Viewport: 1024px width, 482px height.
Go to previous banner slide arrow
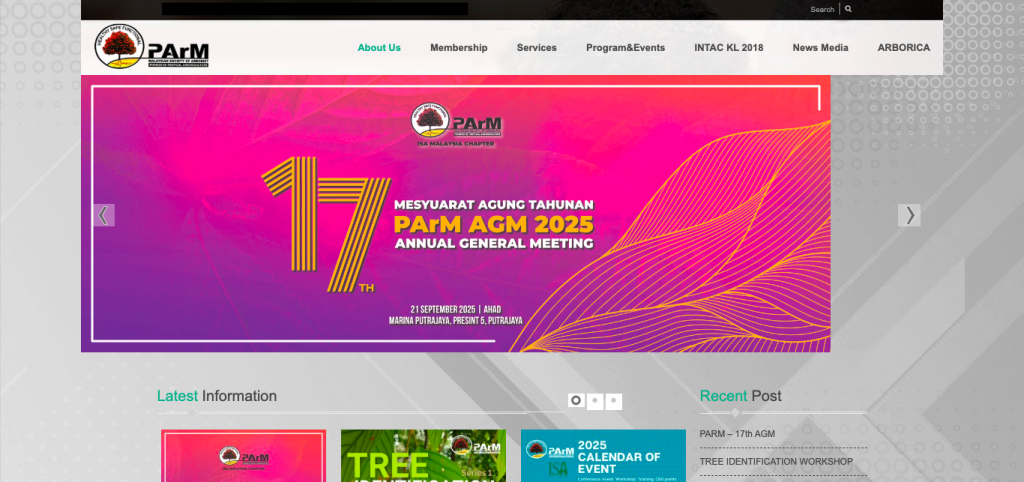click(x=104, y=215)
